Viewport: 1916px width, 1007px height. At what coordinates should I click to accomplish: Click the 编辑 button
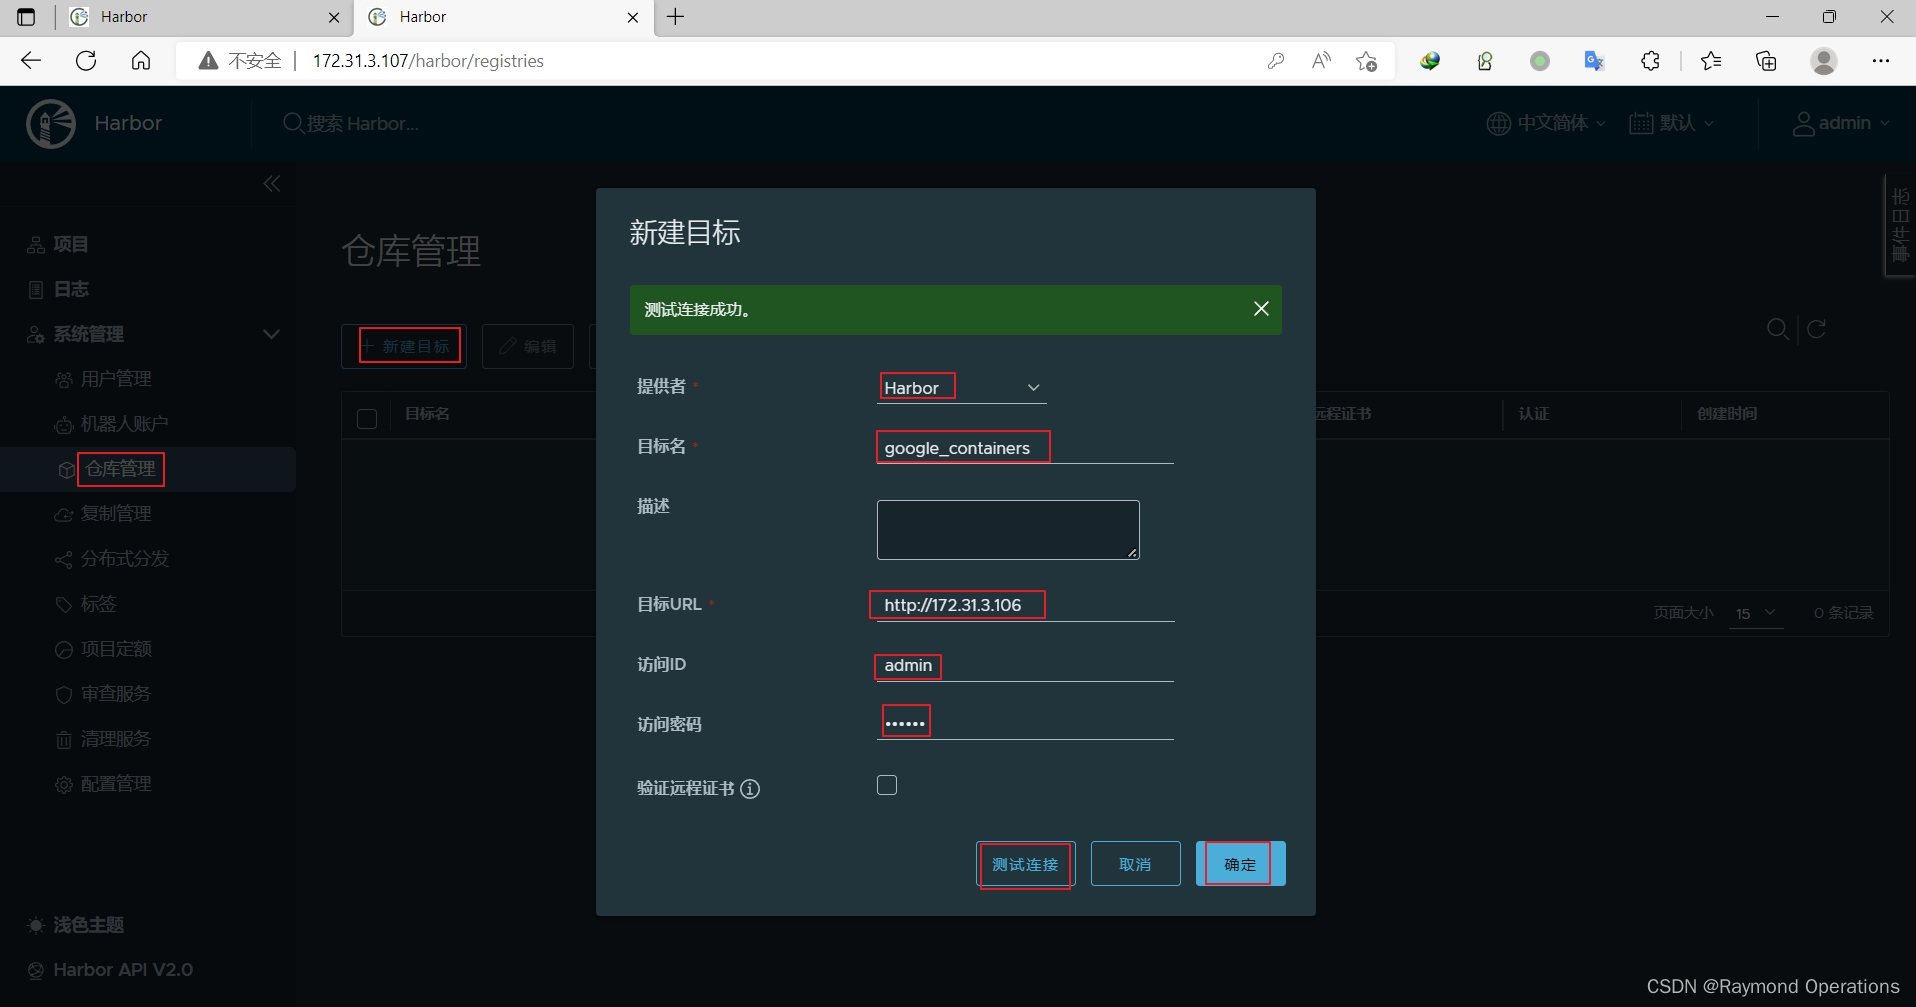click(x=528, y=346)
